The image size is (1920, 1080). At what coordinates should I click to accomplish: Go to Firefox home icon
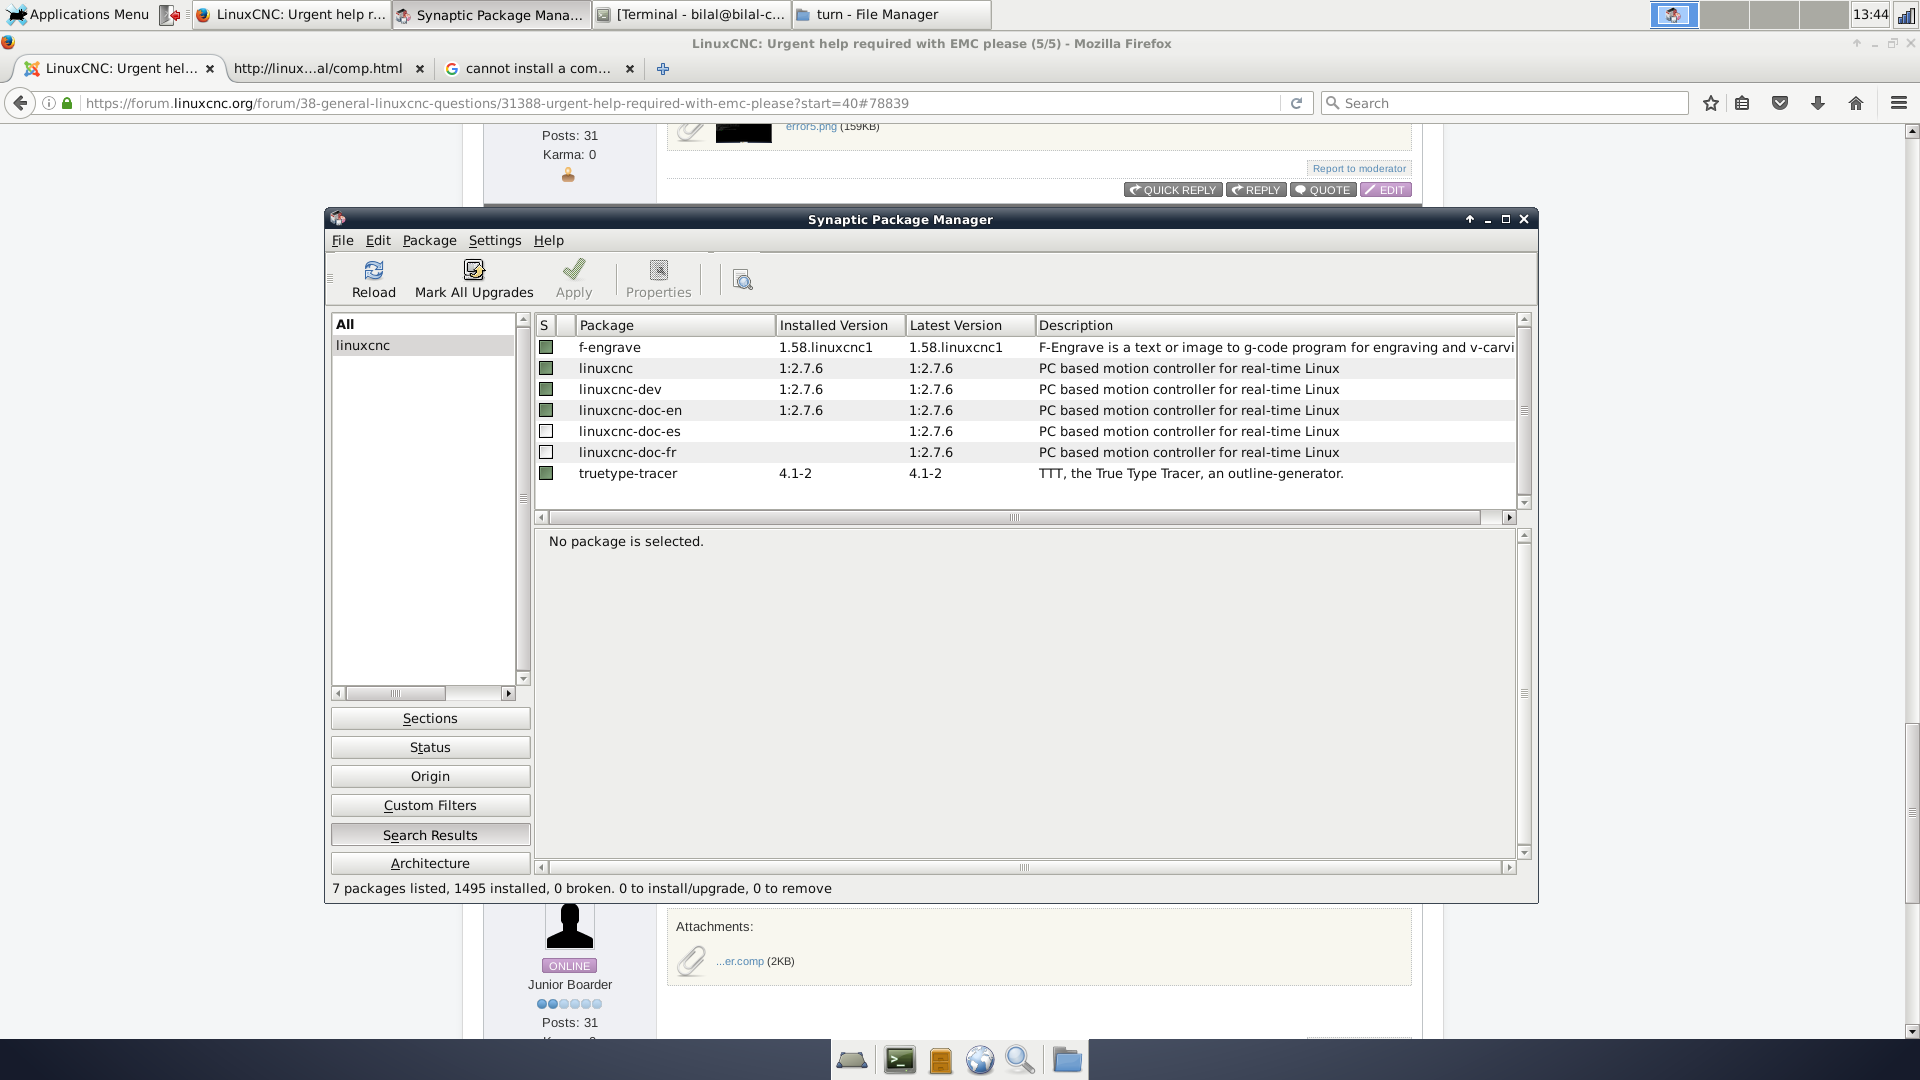pyautogui.click(x=1856, y=103)
